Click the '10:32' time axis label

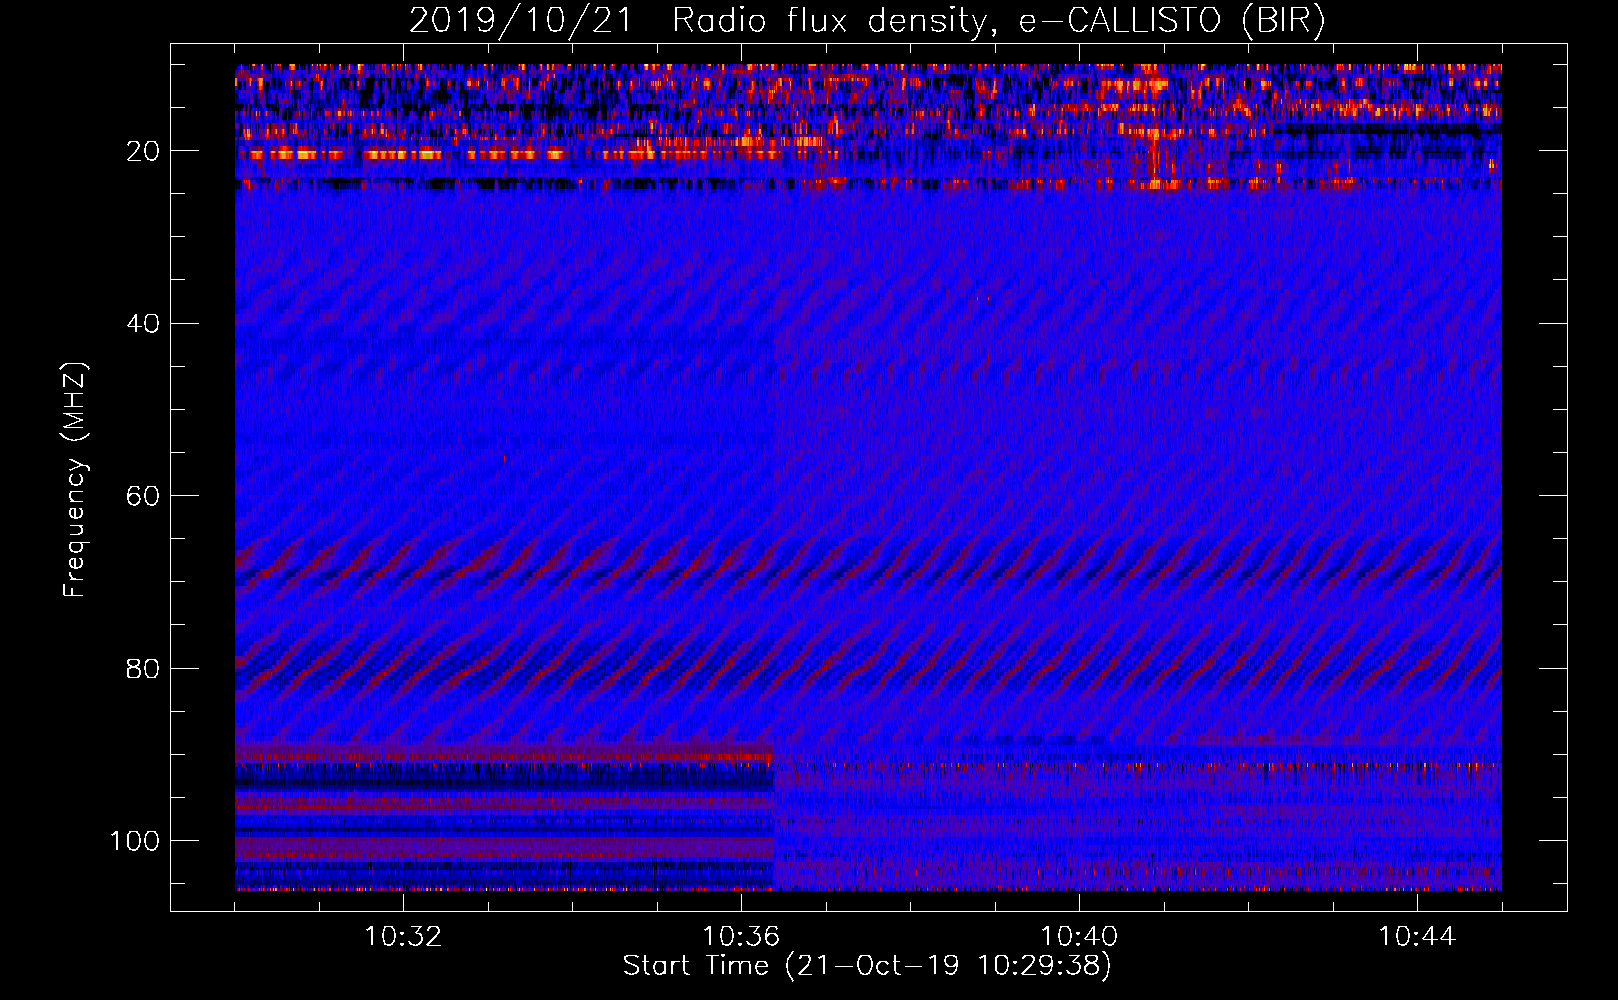[x=403, y=937]
